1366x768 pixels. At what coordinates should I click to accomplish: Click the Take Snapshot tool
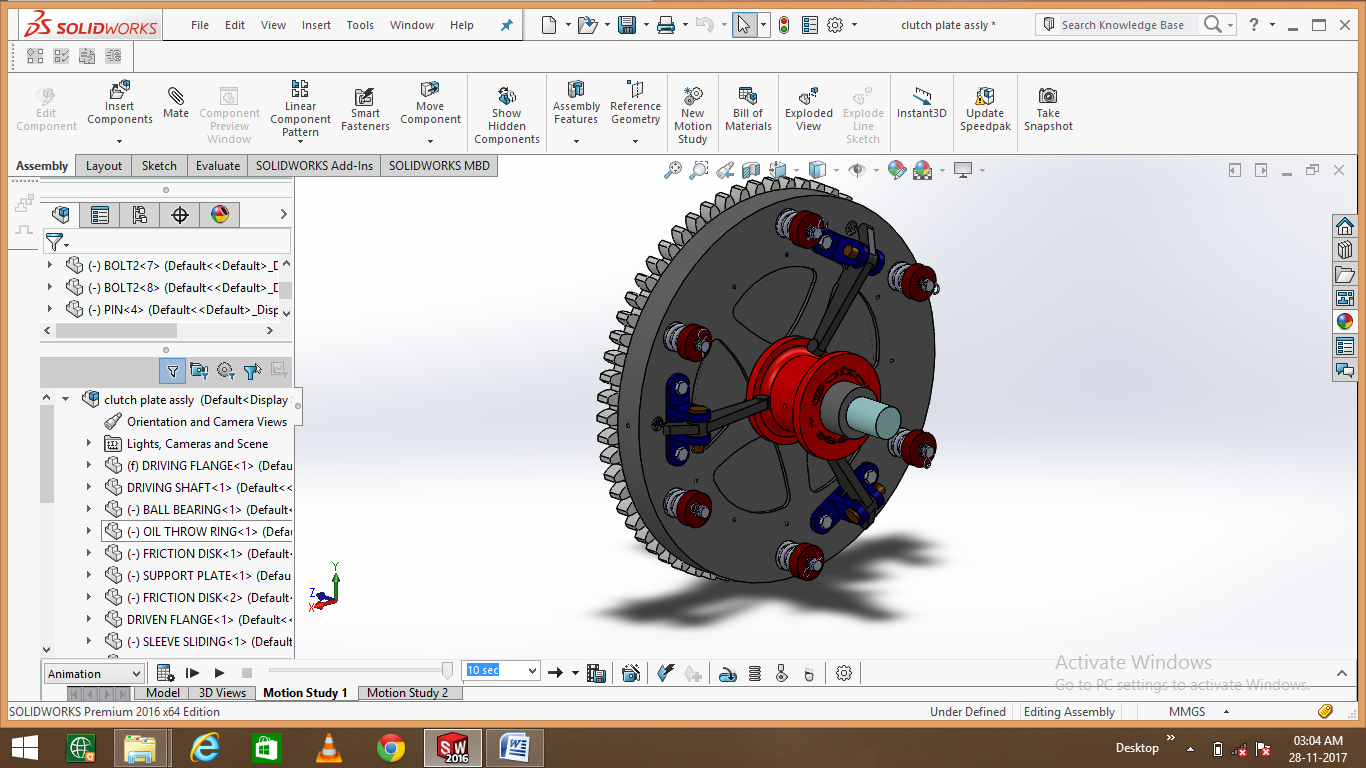click(1047, 105)
